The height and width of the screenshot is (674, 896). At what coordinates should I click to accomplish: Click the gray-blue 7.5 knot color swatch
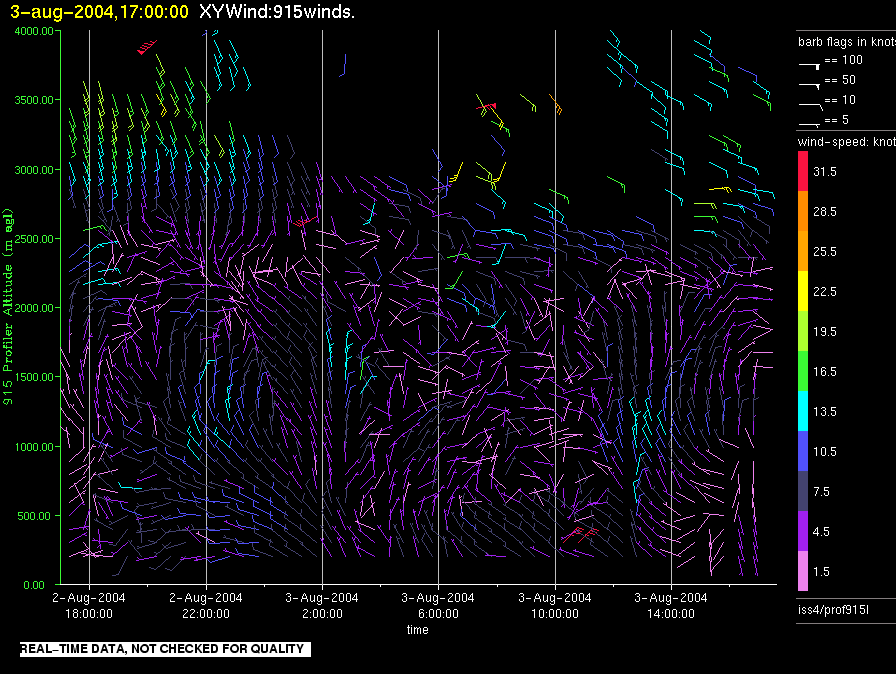coord(803,491)
